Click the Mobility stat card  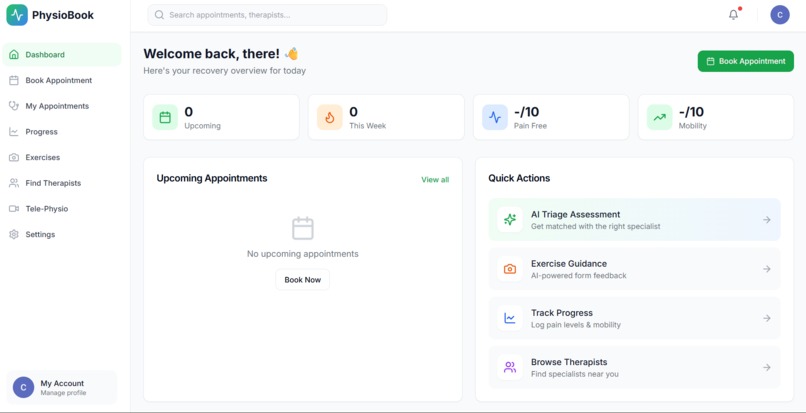[716, 117]
